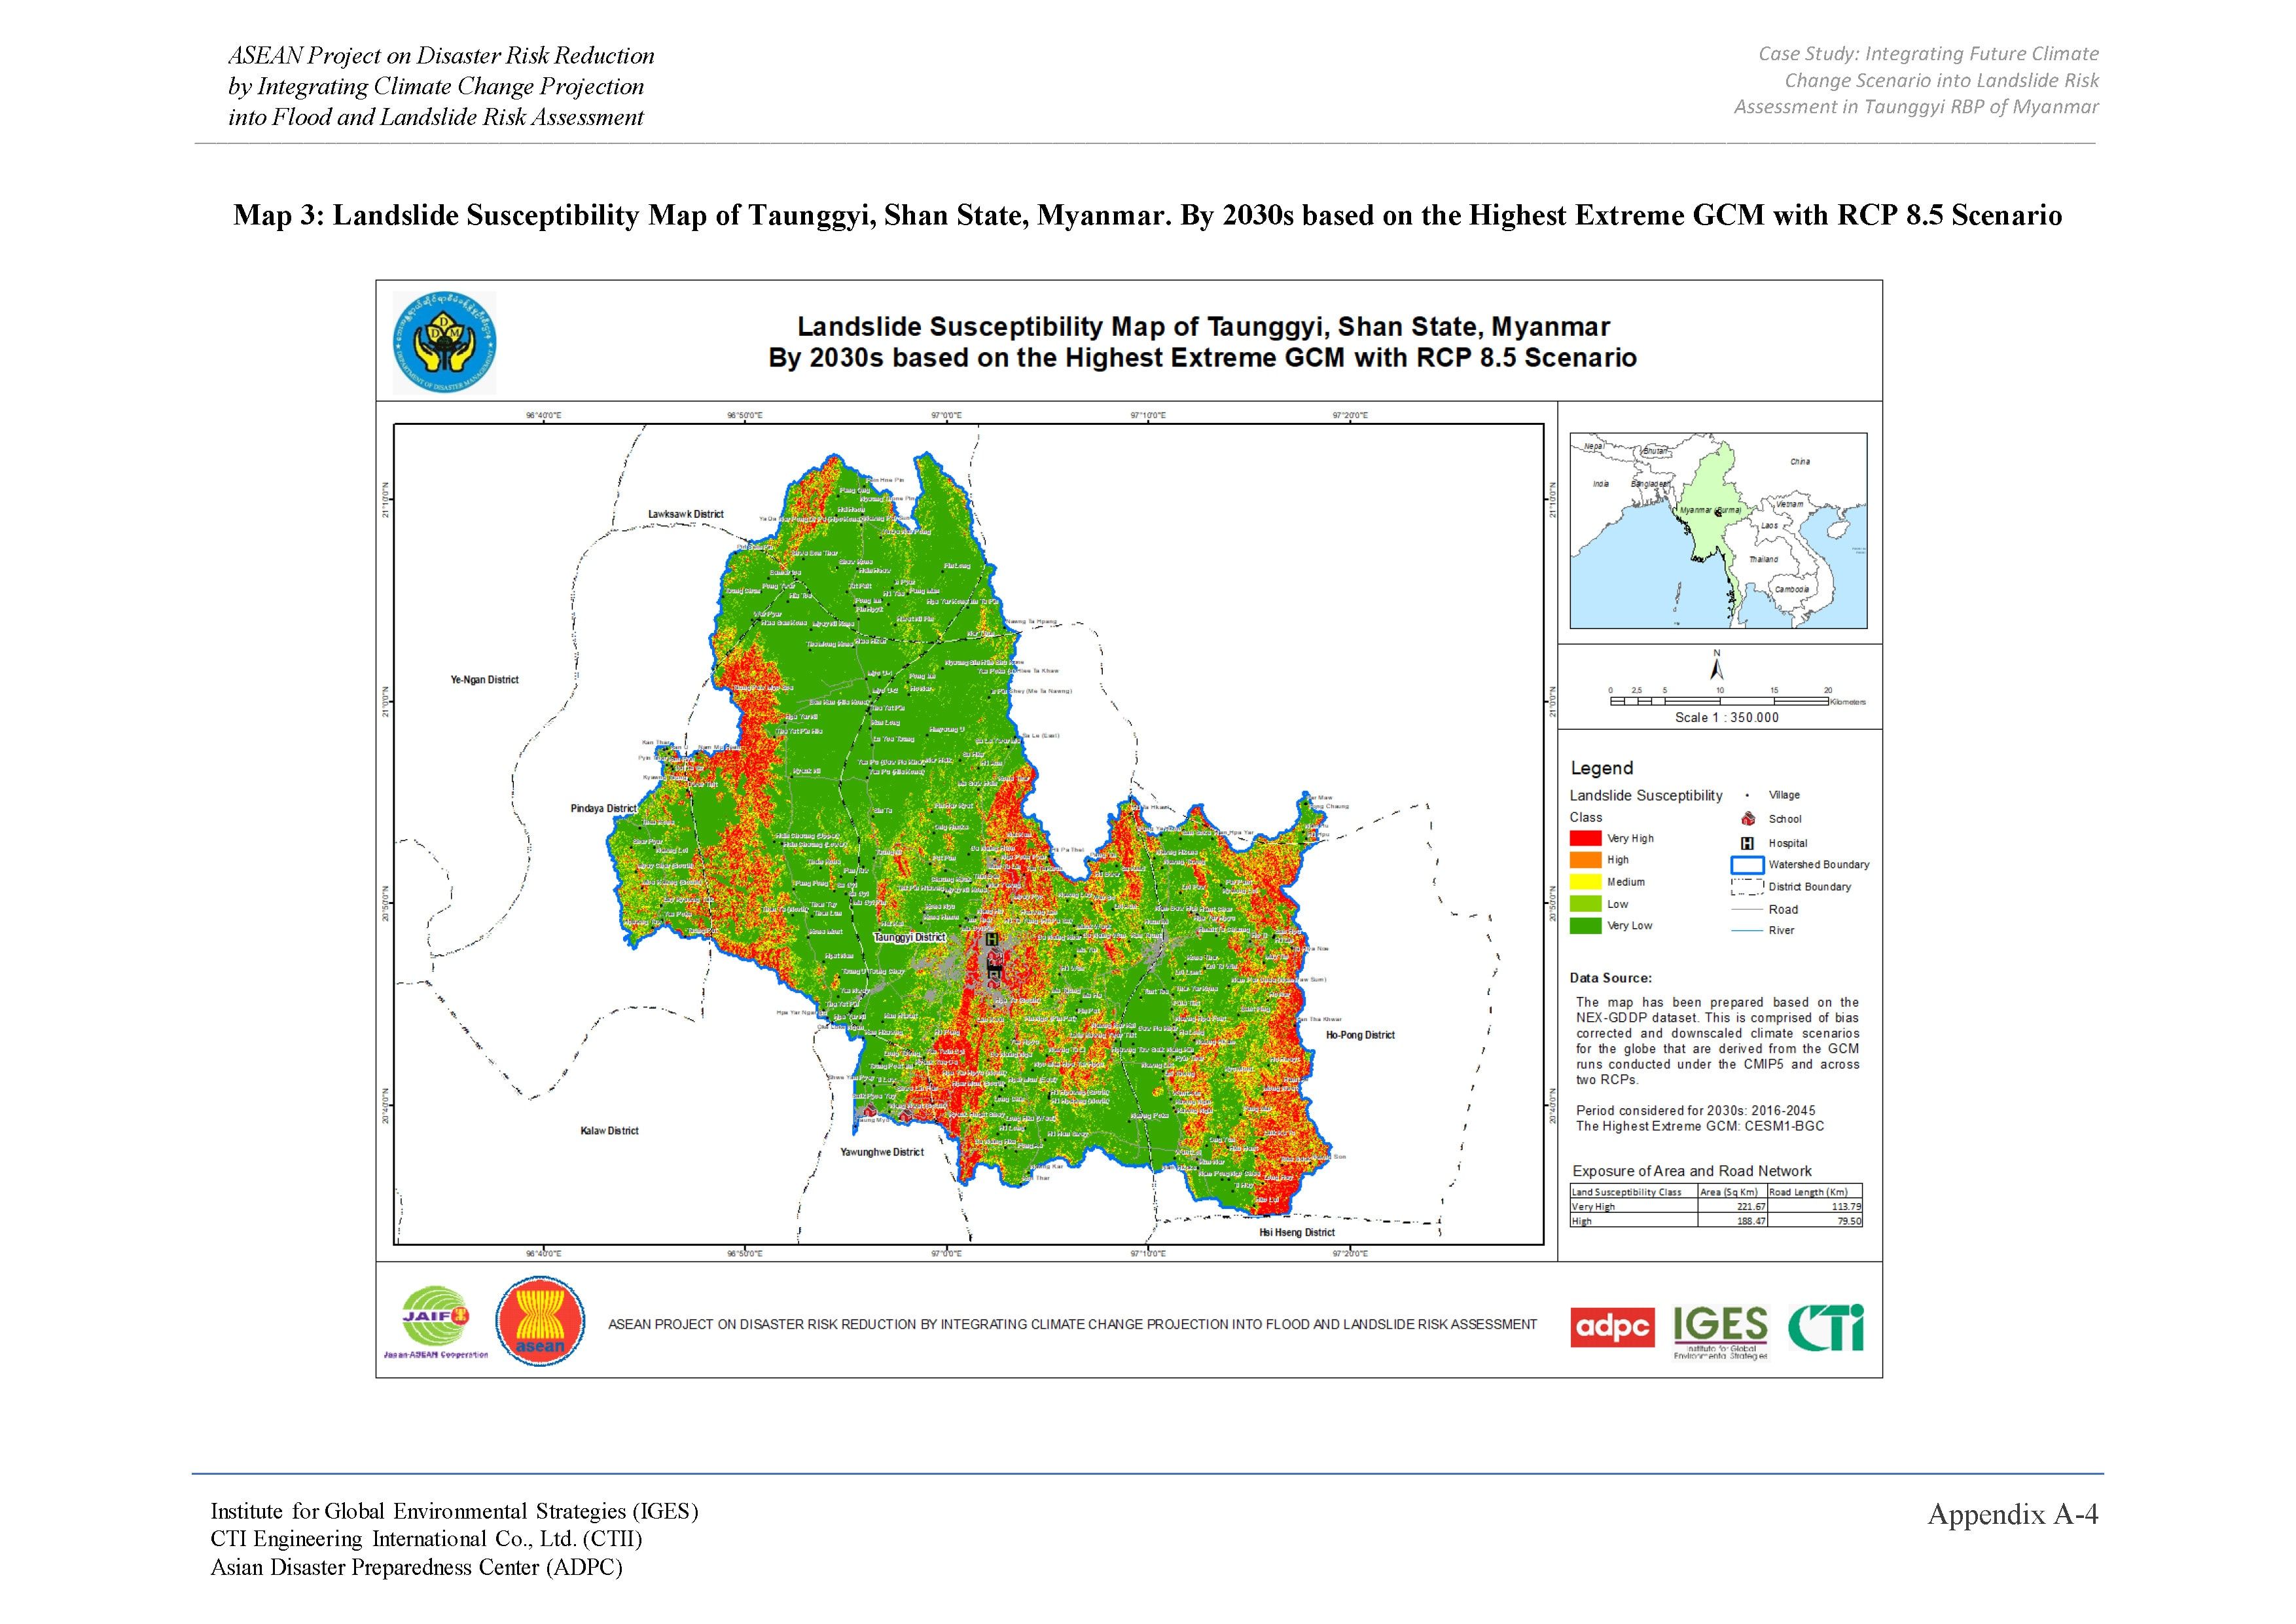Click the red ASEAN emblem logo
This screenshot has height=1624, width=2296.
tap(540, 1322)
